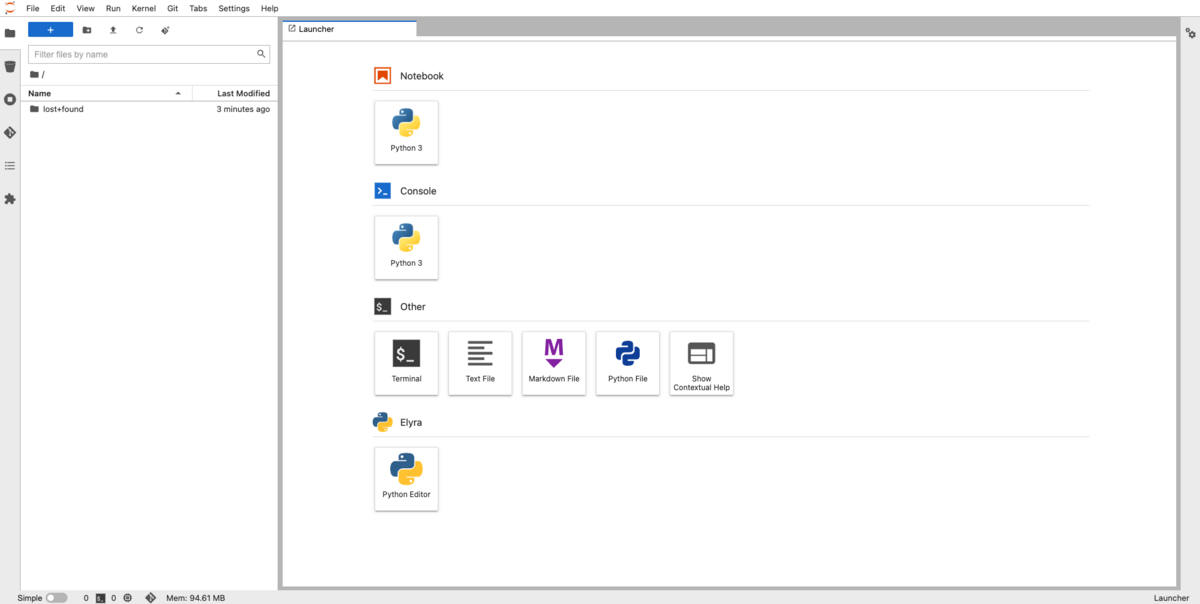The width and height of the screenshot is (1200, 604).
Task: Open the property inspector gear on right sidebar
Action: pyautogui.click(x=1190, y=33)
